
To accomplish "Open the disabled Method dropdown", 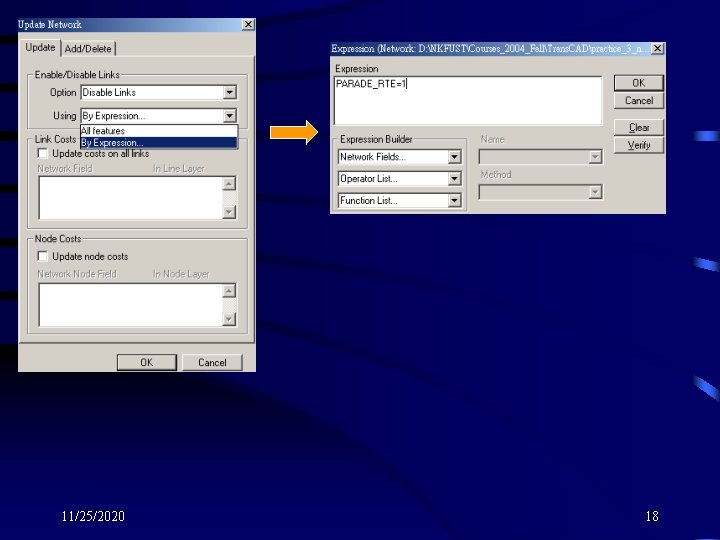I will (x=540, y=192).
